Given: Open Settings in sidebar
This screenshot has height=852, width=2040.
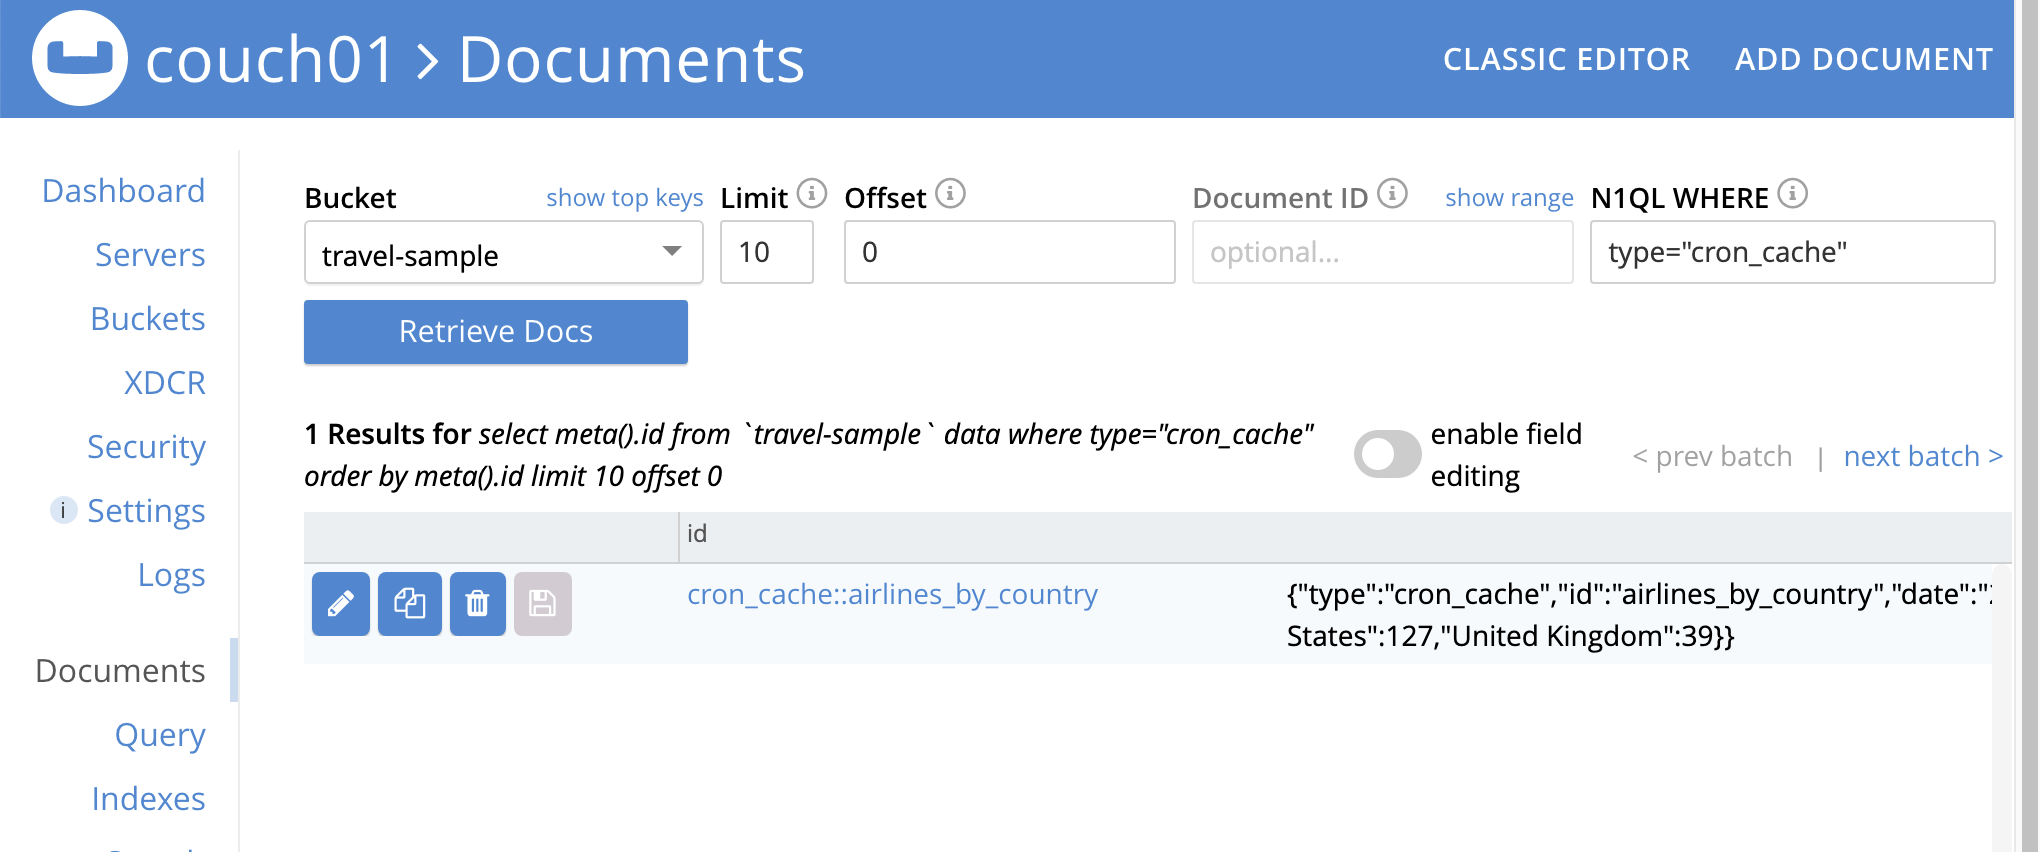Looking at the screenshot, I should tap(147, 510).
